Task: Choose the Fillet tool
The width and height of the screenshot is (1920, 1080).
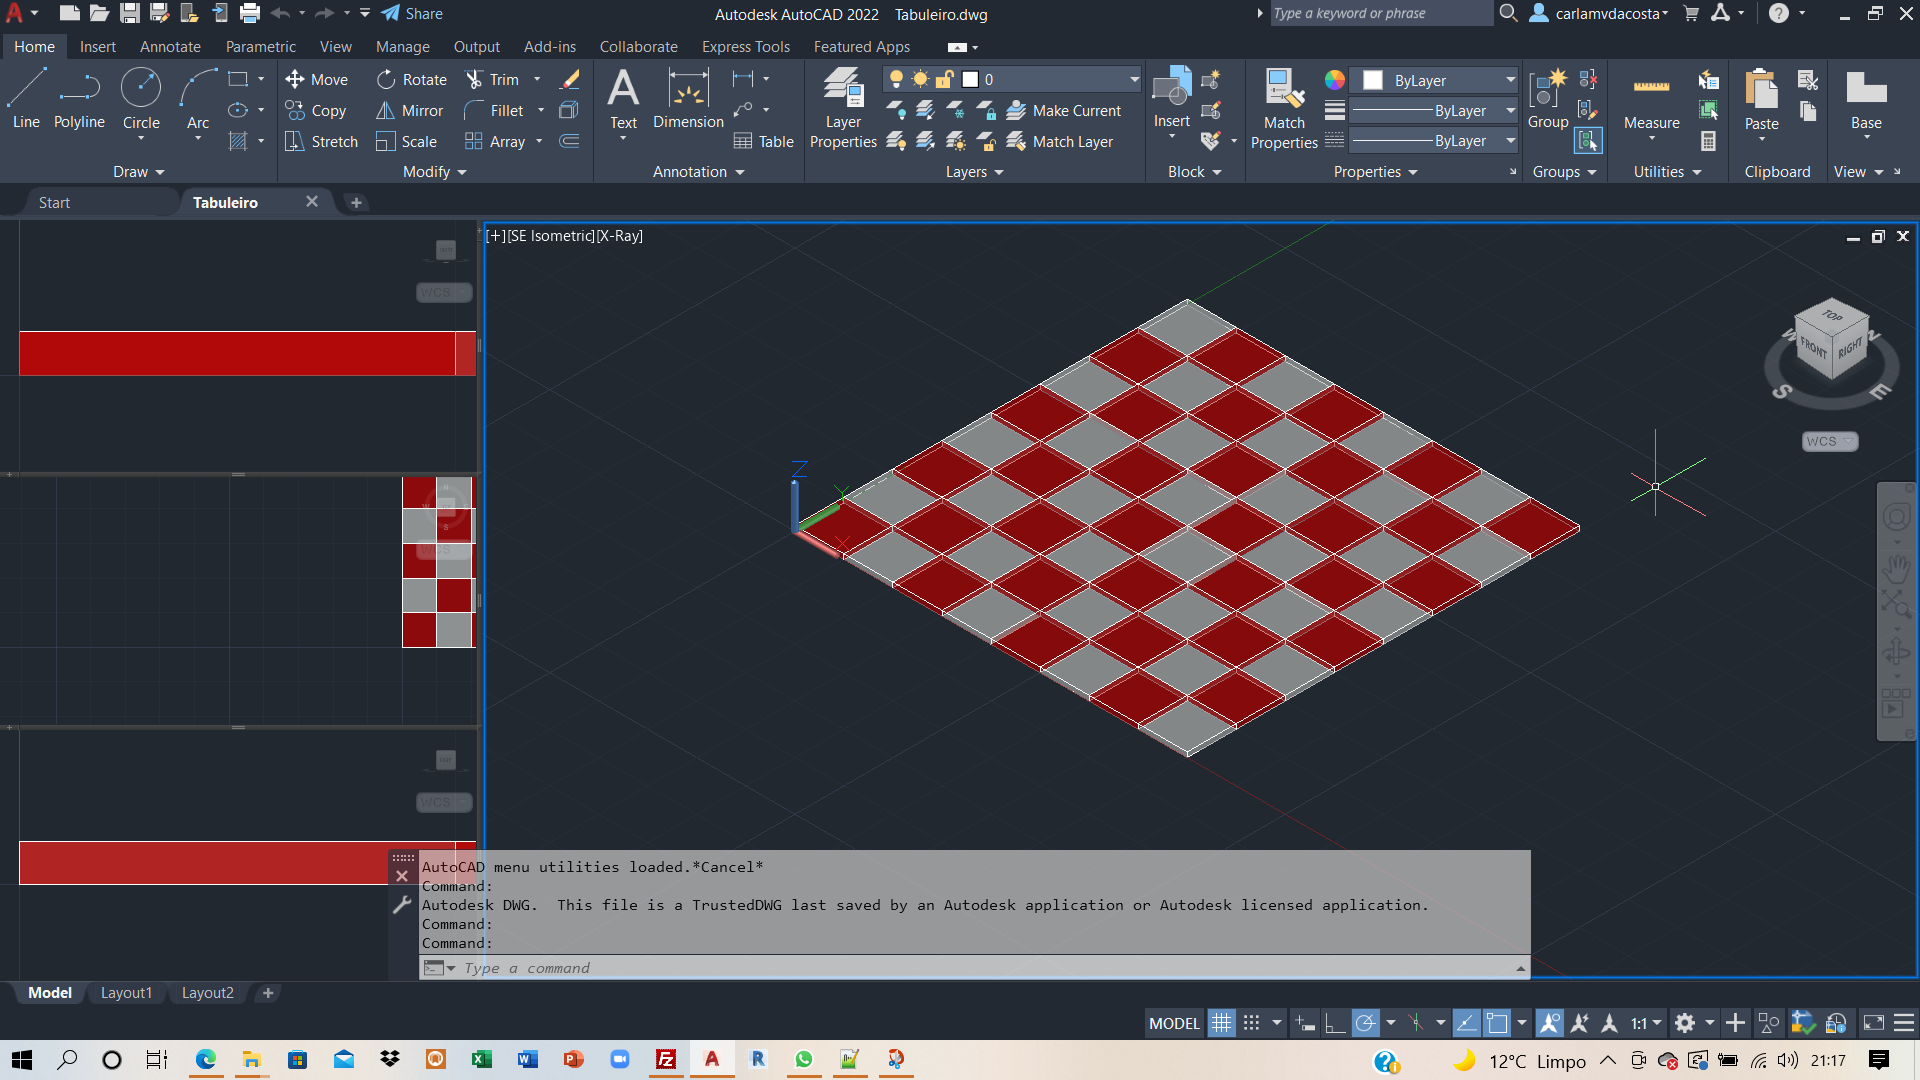Action: [x=494, y=110]
